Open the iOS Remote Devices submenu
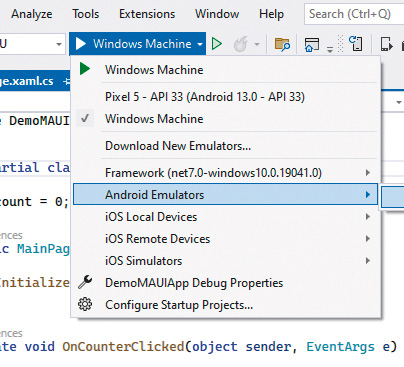404x367 pixels. coord(226,239)
